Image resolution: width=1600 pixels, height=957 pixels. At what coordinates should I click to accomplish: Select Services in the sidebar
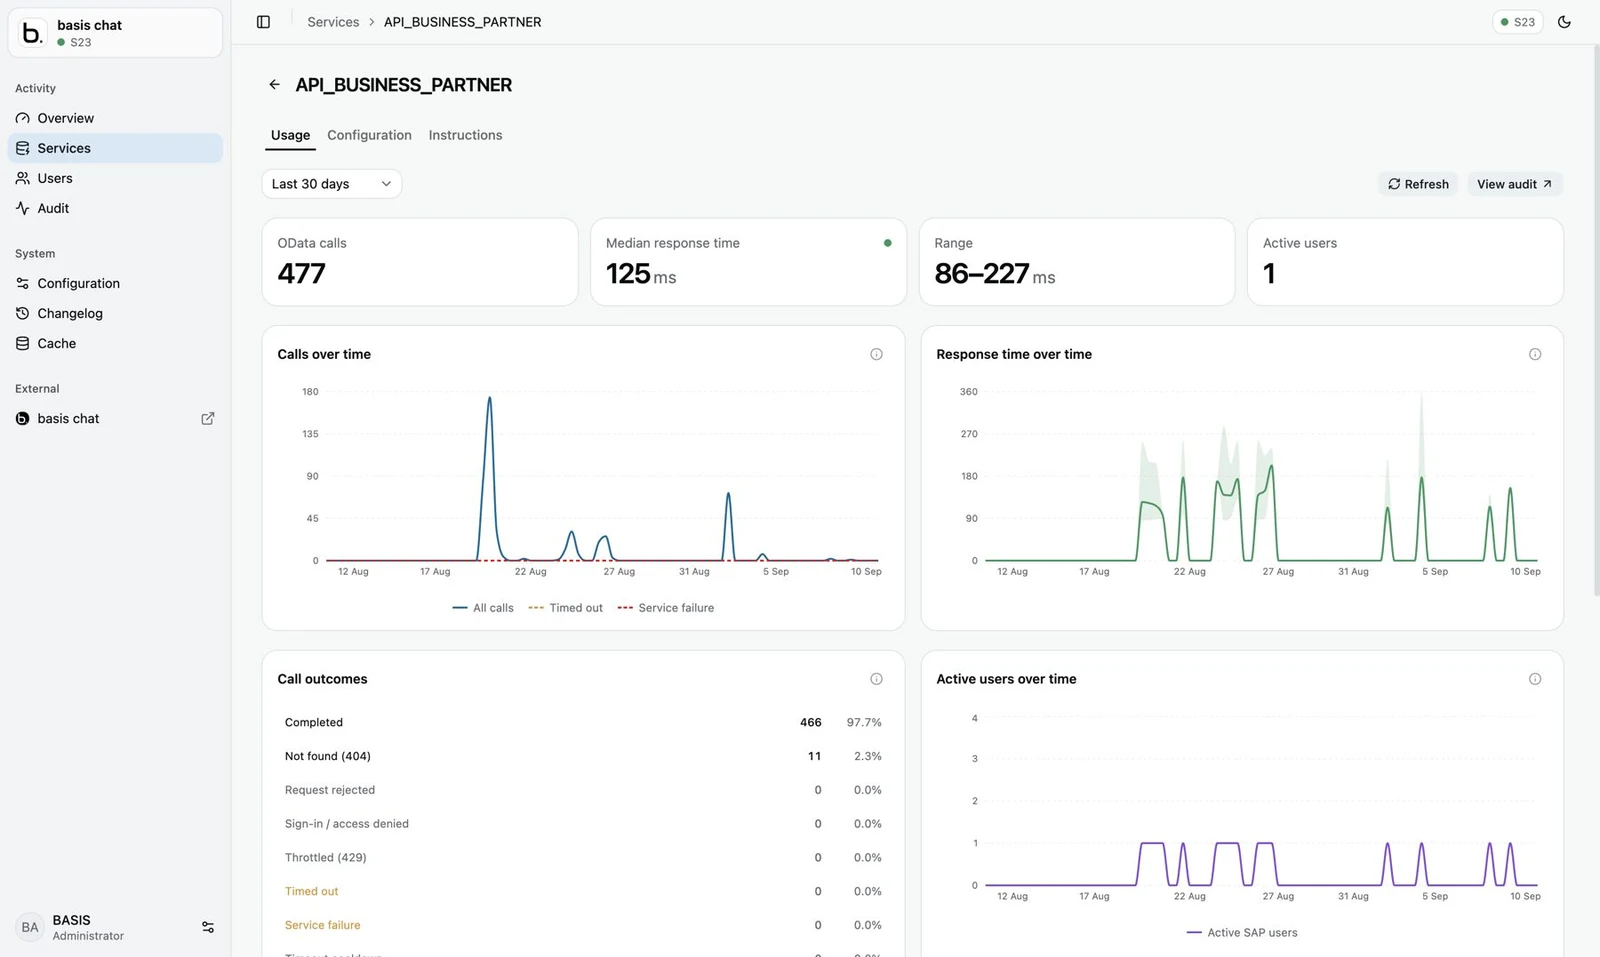[115, 148]
